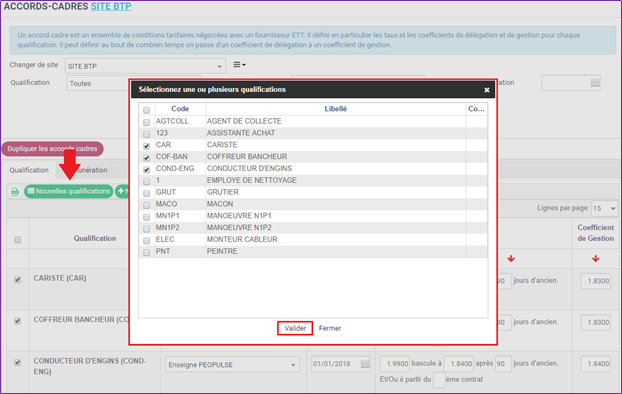
Task: Open calendar icon next to 01/01/2018 date
Action: (x=365, y=364)
